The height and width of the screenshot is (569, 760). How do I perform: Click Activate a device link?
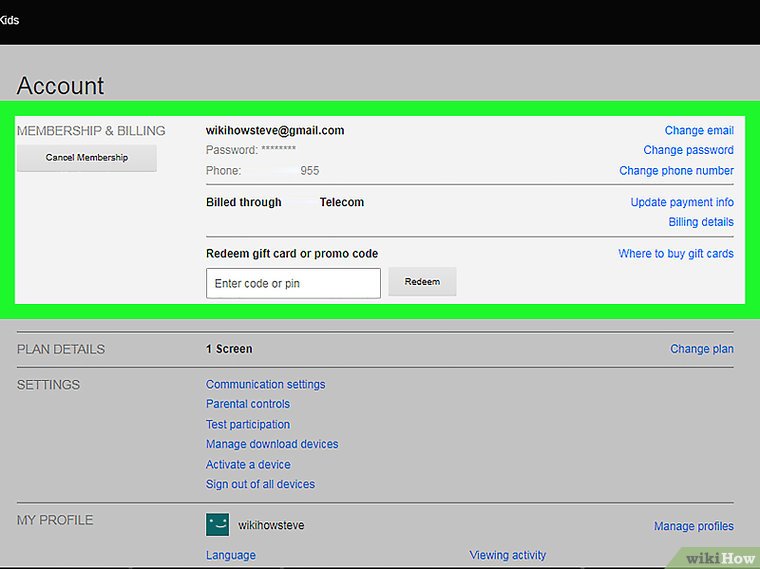click(x=248, y=464)
